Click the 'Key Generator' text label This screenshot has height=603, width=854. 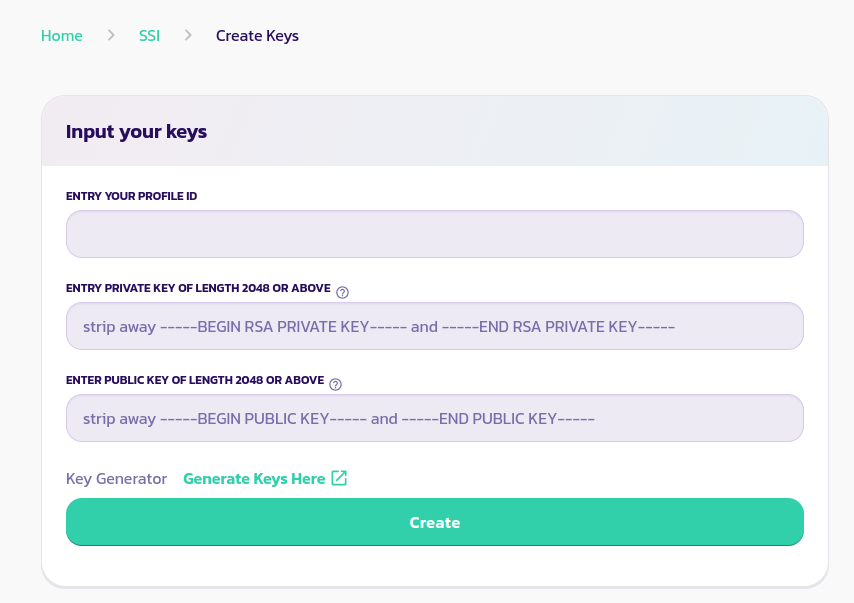[x=116, y=479]
